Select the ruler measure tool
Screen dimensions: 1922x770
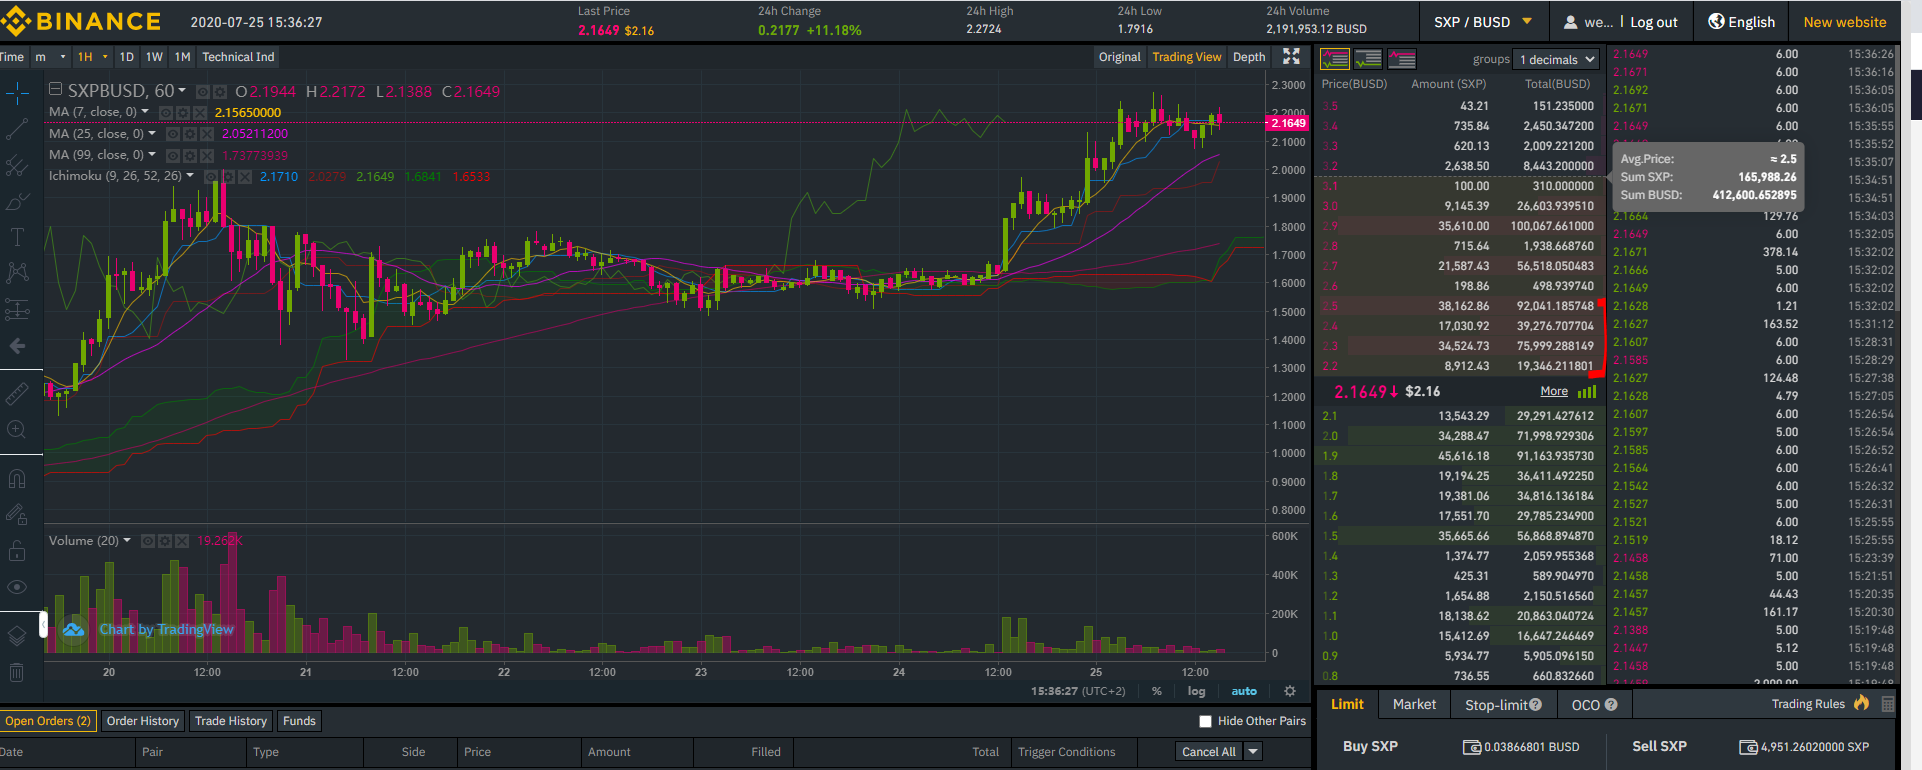tap(17, 393)
